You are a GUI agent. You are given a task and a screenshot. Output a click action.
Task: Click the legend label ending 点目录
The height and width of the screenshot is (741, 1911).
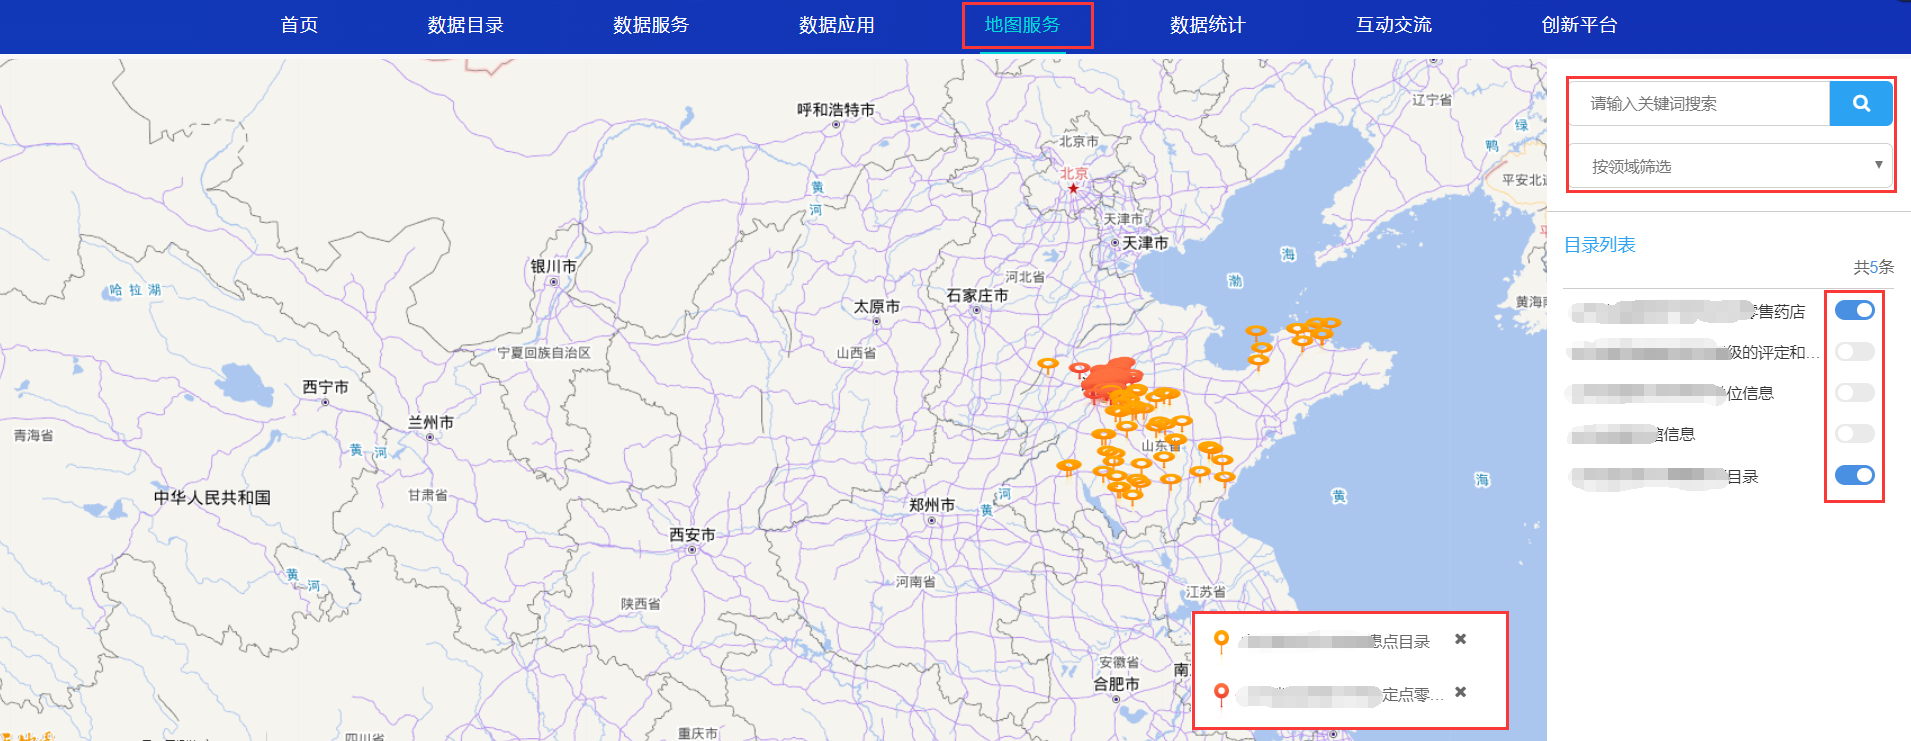(1336, 641)
